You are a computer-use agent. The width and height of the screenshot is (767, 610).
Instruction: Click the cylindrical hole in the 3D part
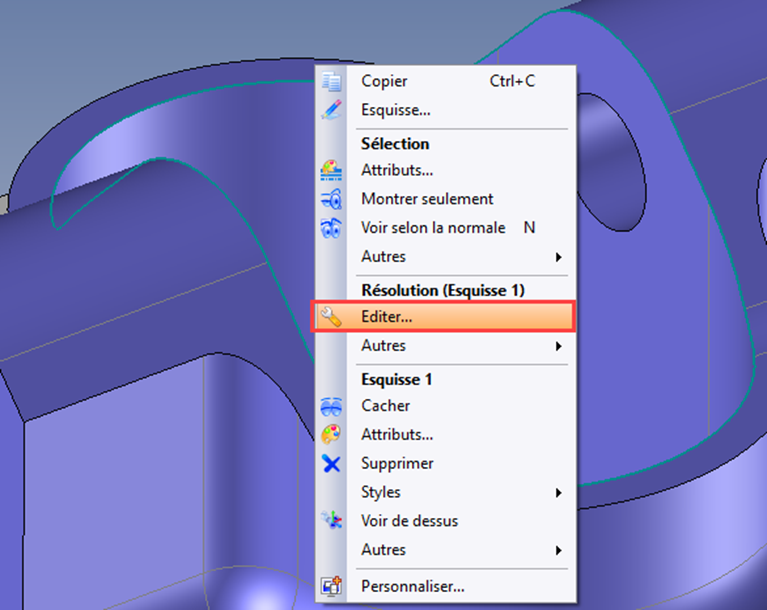(x=611, y=162)
